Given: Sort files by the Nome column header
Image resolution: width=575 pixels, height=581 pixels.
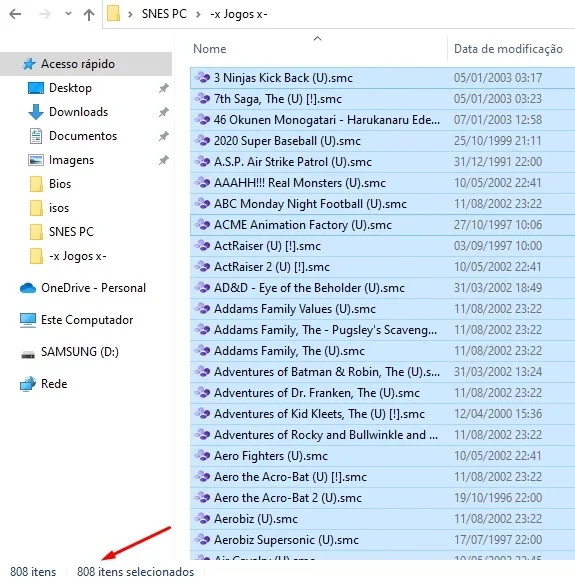Looking at the screenshot, I should pyautogui.click(x=209, y=49).
